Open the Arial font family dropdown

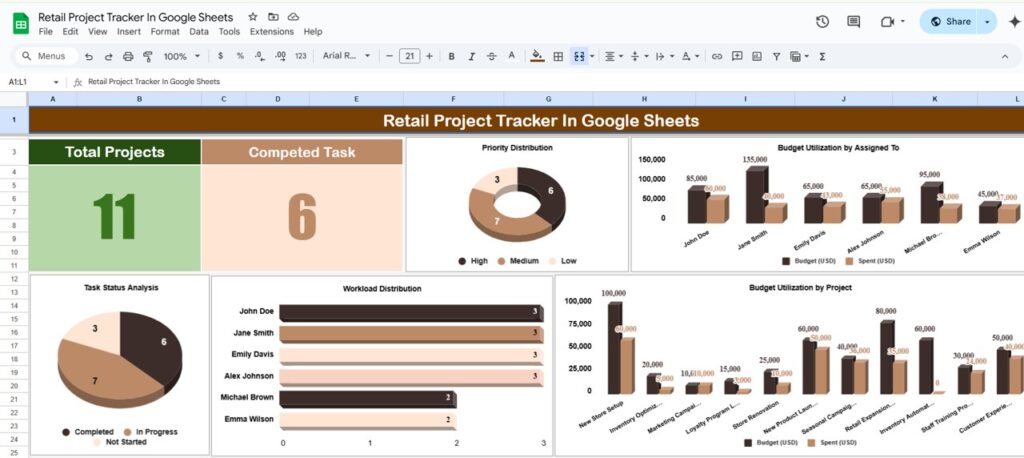[x=346, y=56]
